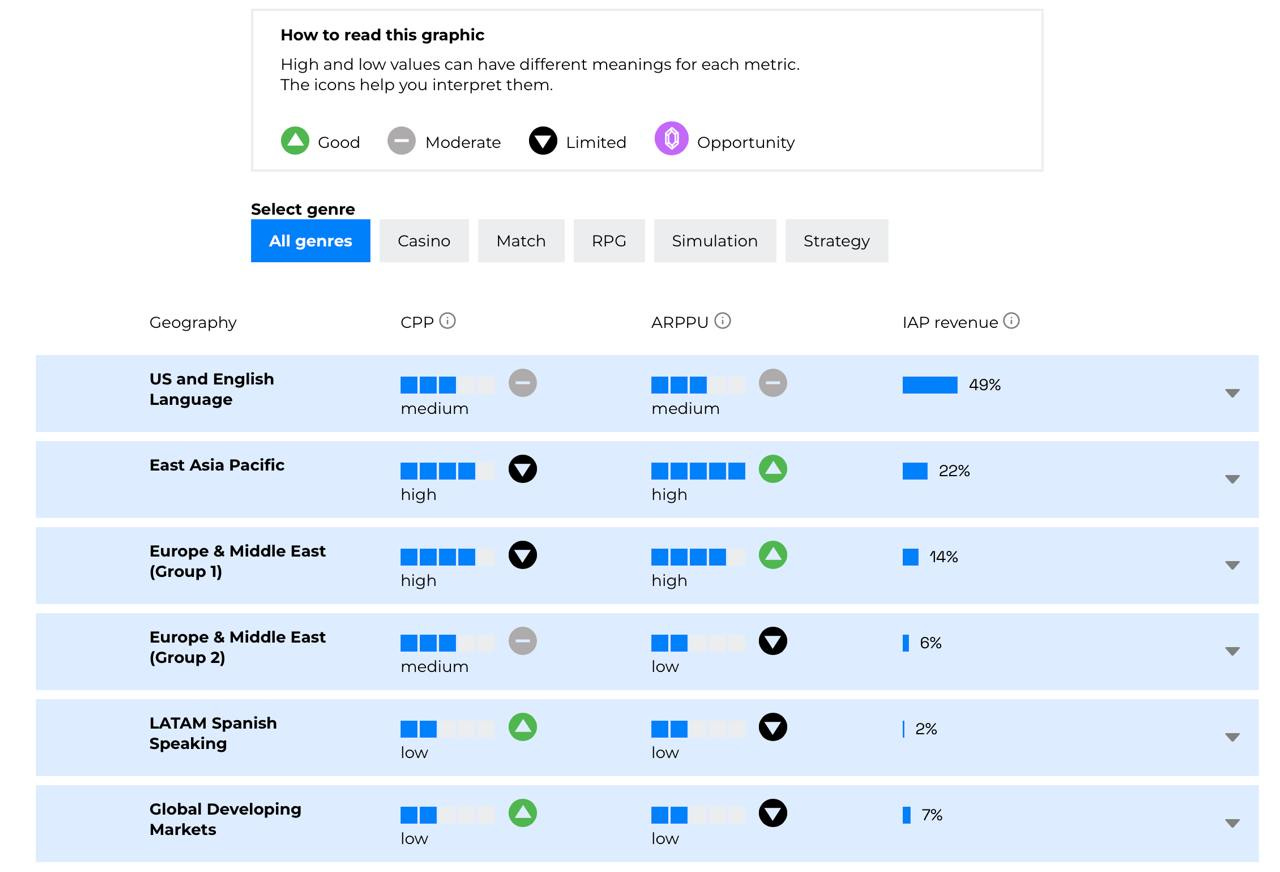Expand the East Asia Pacific row

coord(1232,479)
